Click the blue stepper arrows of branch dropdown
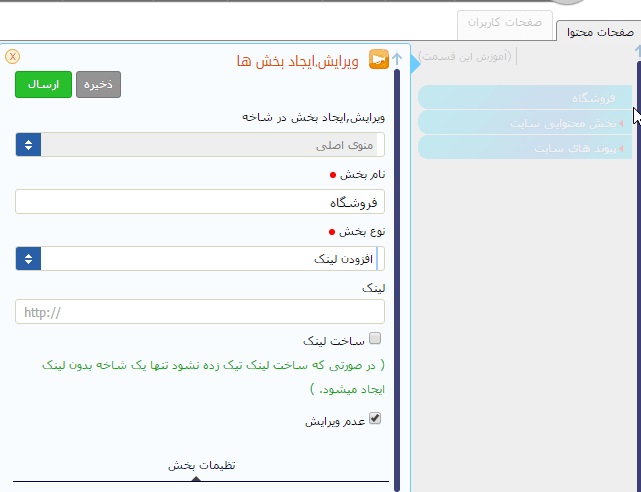 pyautogui.click(x=28, y=145)
